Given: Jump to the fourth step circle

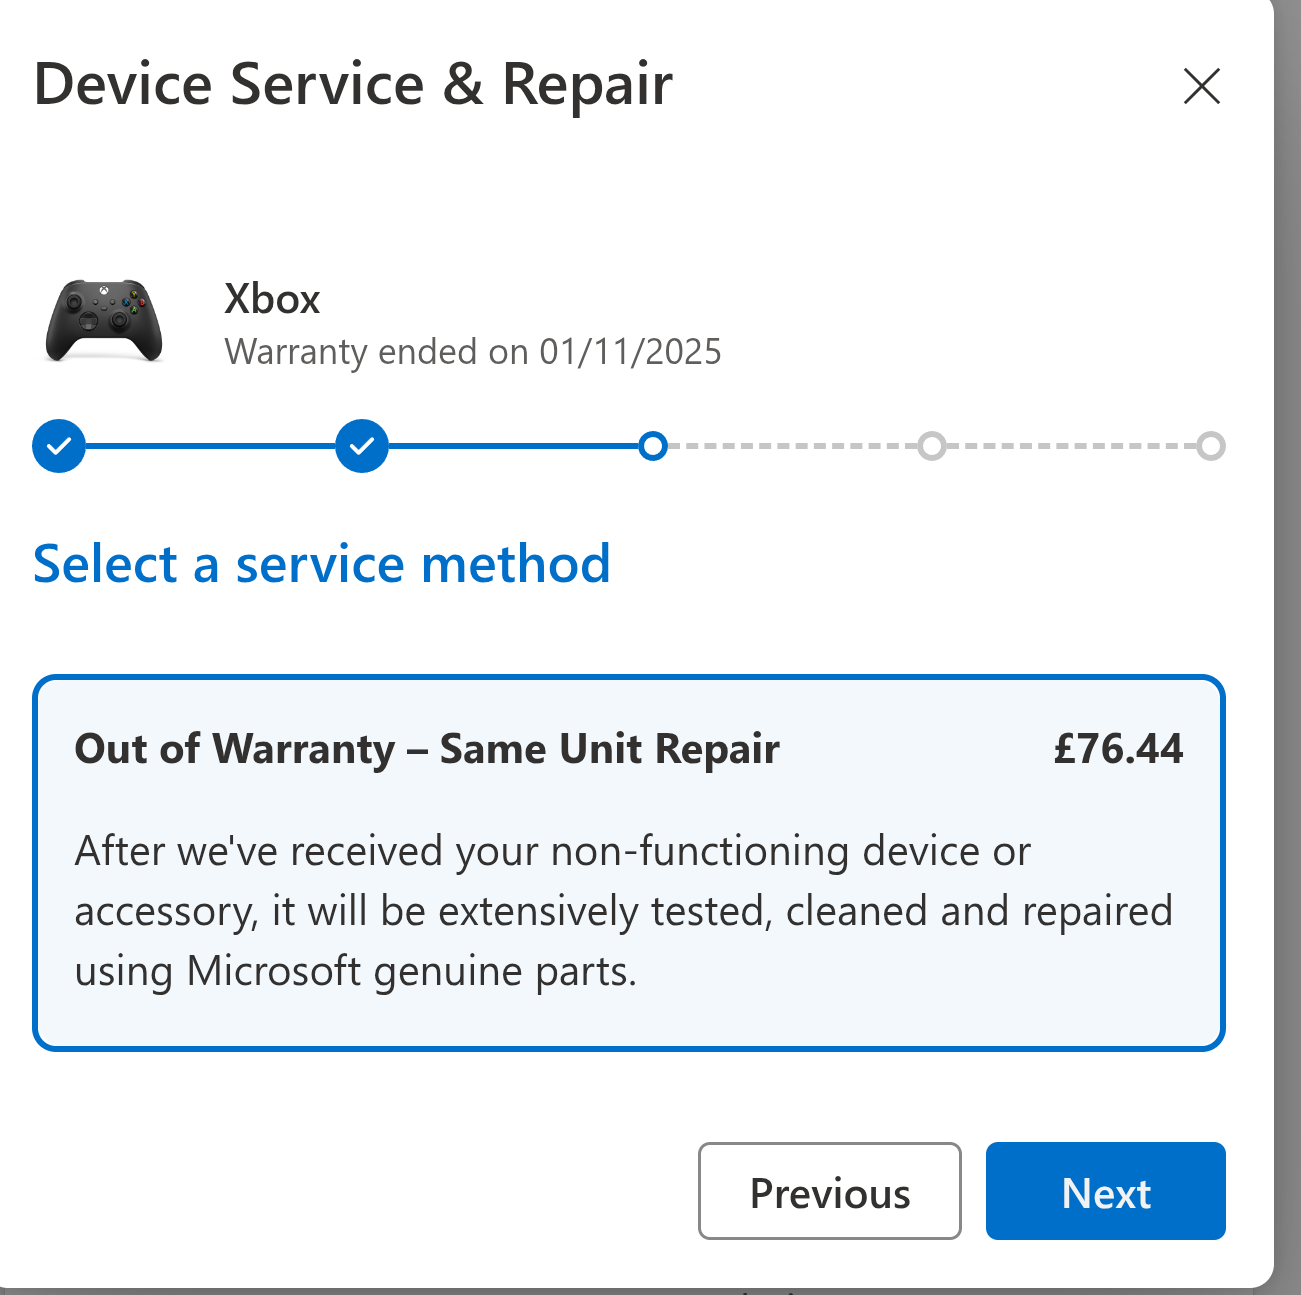Looking at the screenshot, I should [x=932, y=446].
